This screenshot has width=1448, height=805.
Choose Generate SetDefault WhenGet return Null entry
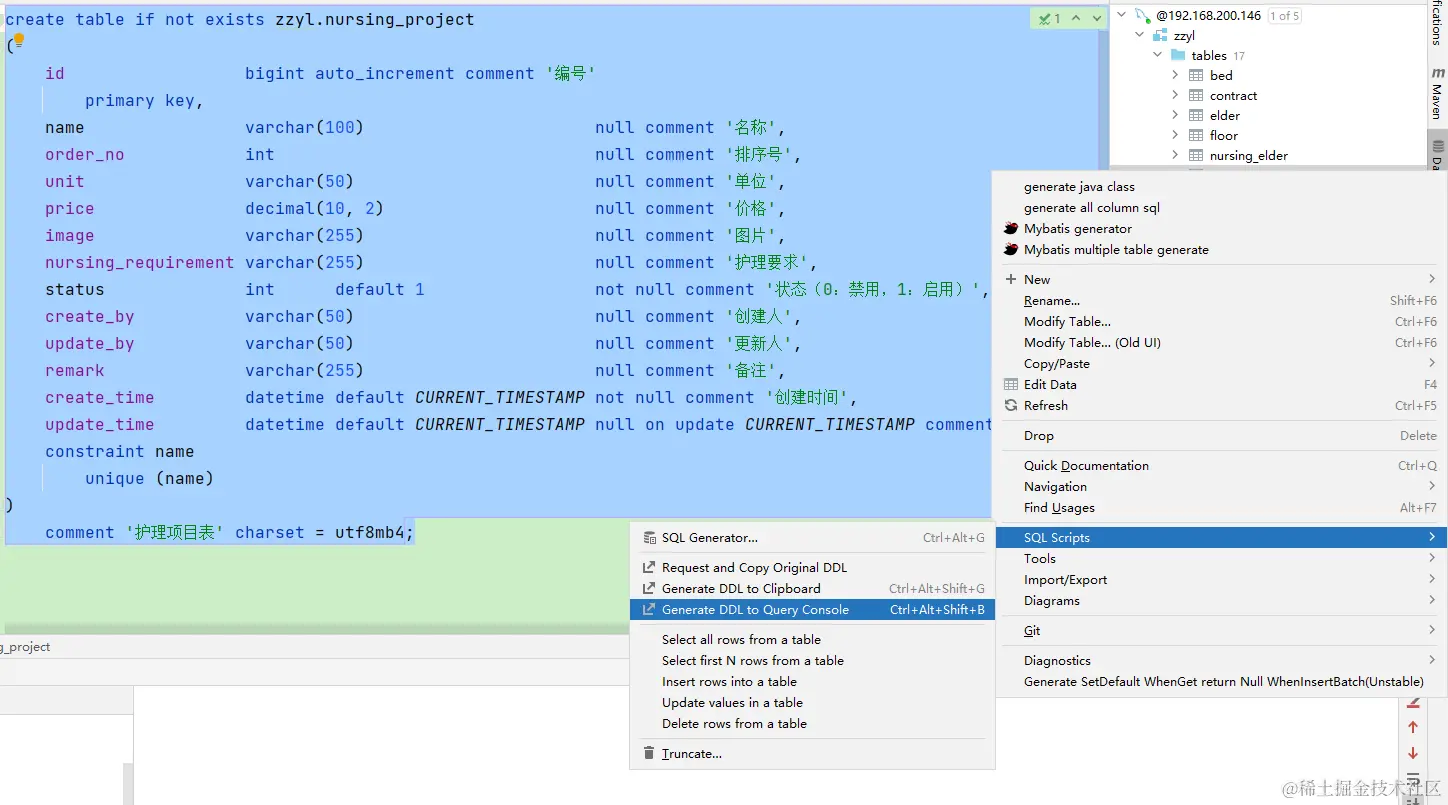(1221, 682)
